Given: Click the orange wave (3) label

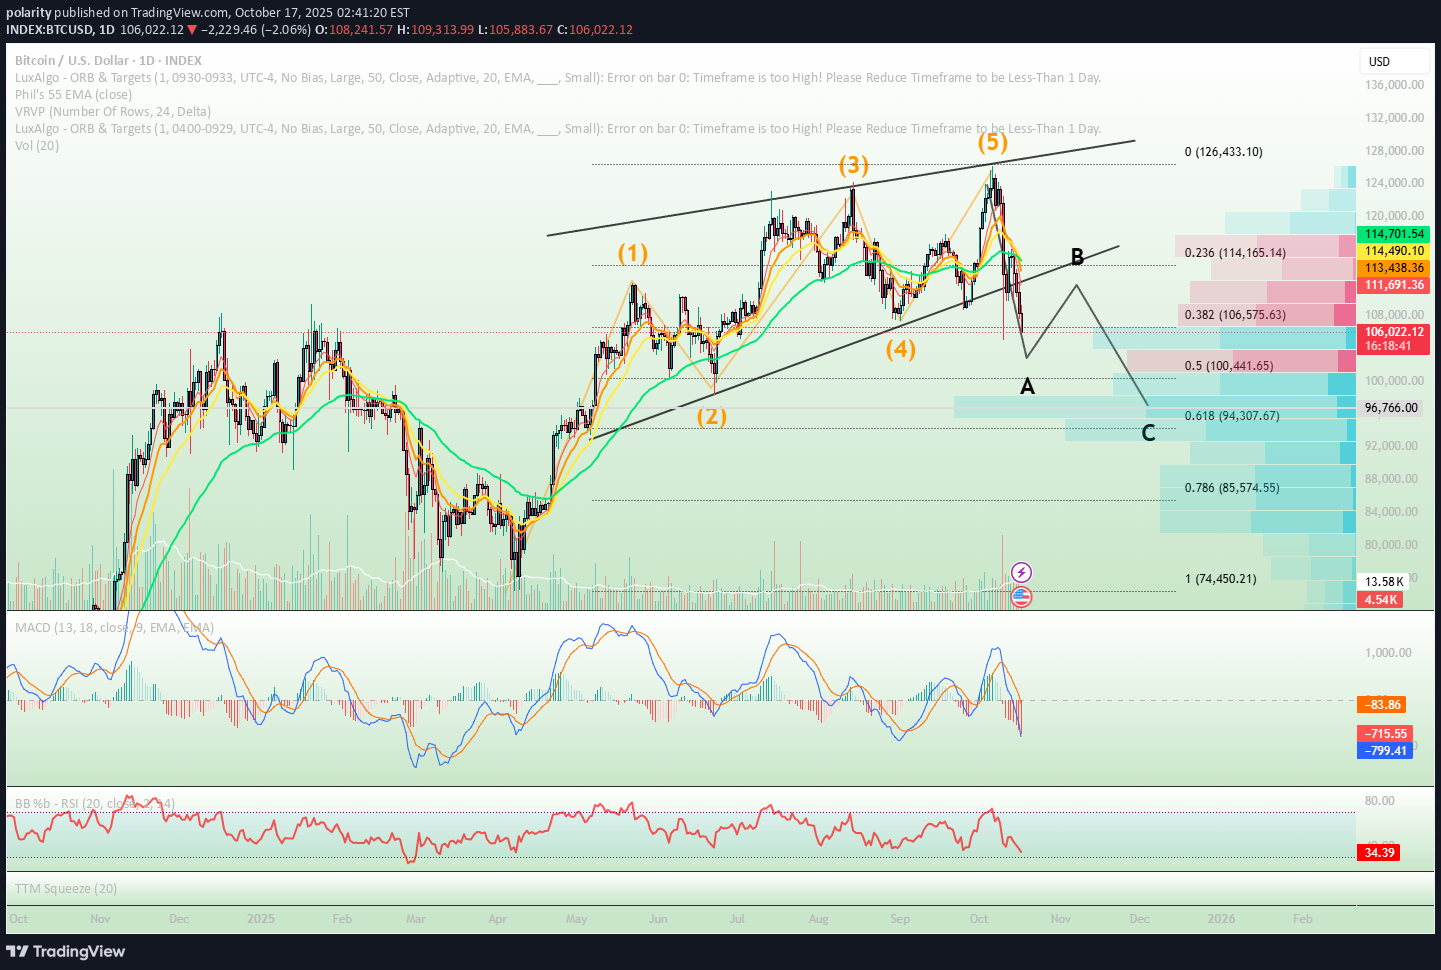Looking at the screenshot, I should 853,164.
